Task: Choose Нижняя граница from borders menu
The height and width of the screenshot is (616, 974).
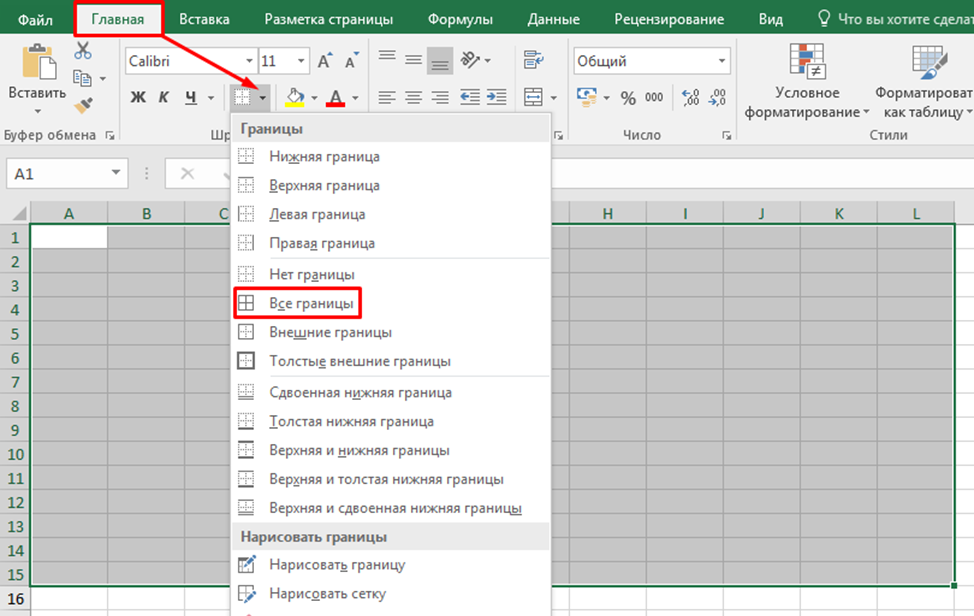Action: [391, 156]
